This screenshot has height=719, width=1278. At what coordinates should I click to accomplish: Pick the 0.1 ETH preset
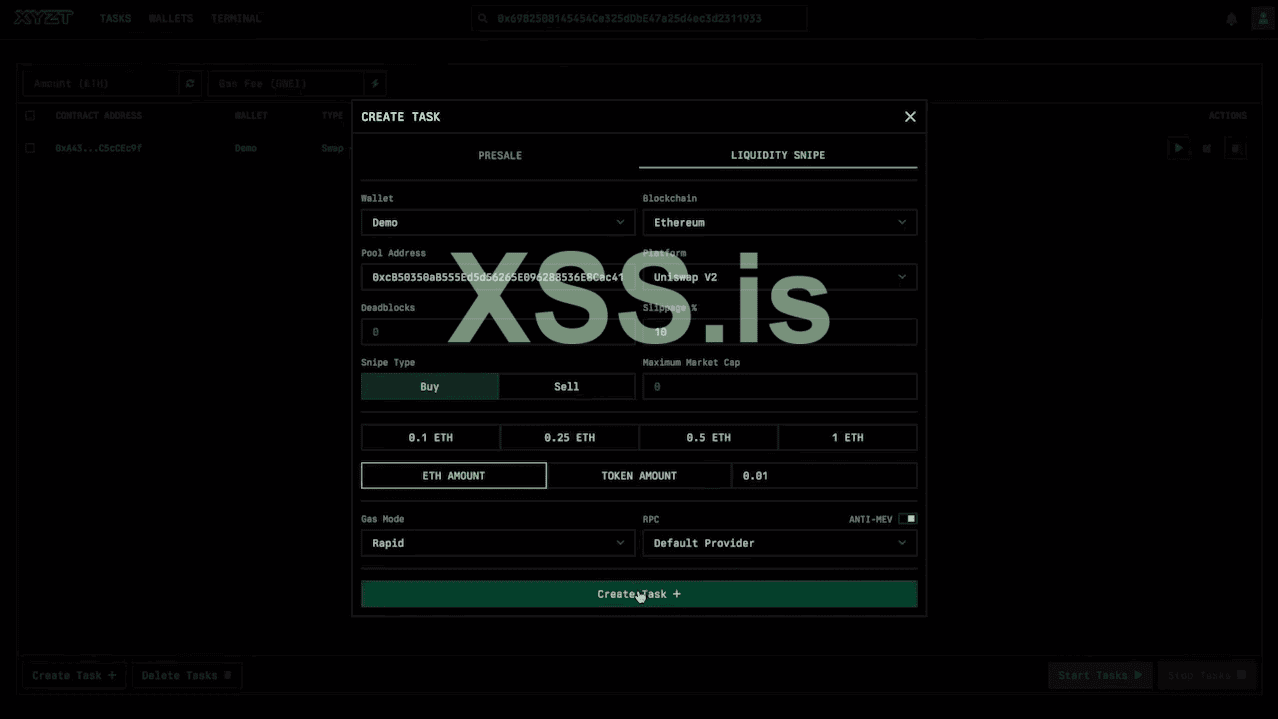pos(430,438)
